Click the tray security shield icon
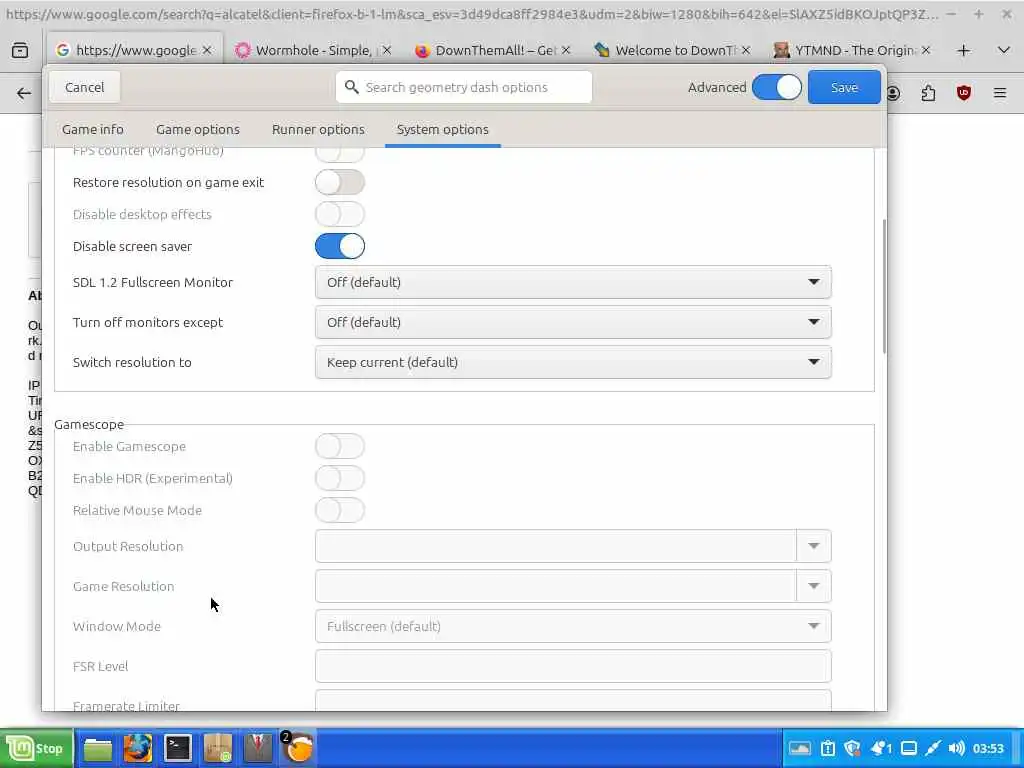The image size is (1024, 768). [x=852, y=748]
